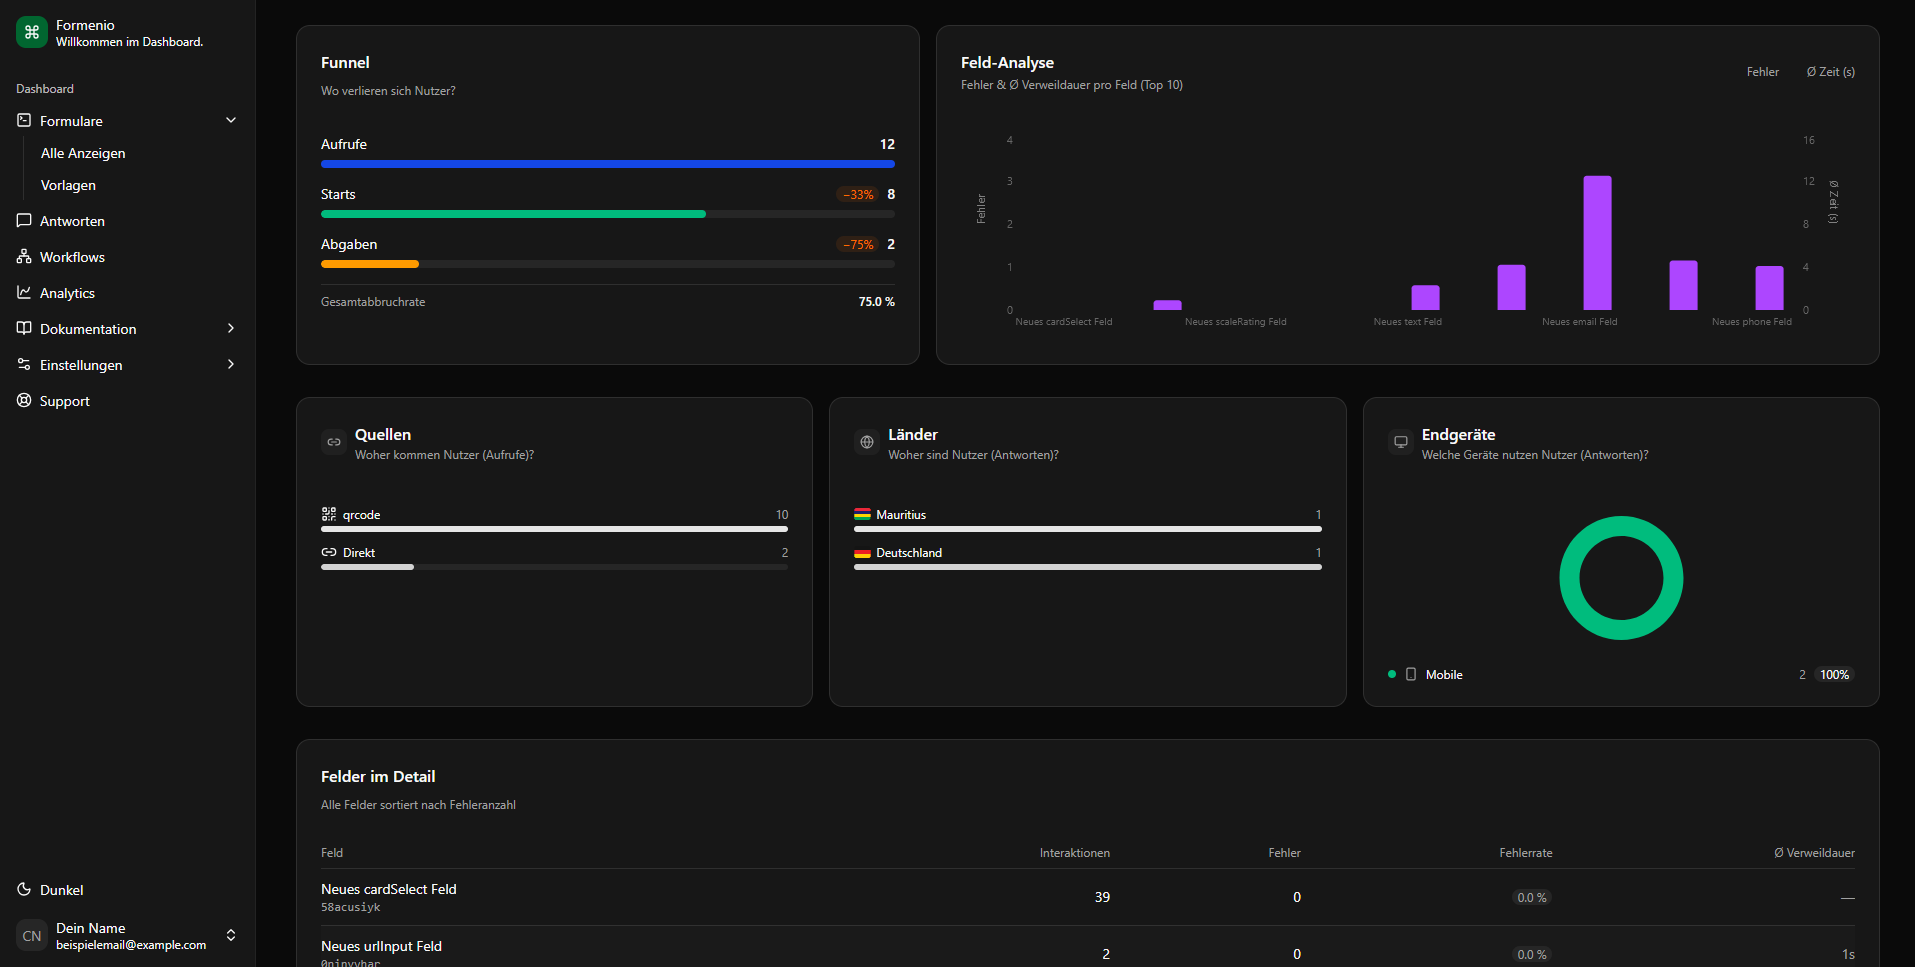
Task: Click the tall purple email field bar
Action: (x=1597, y=243)
